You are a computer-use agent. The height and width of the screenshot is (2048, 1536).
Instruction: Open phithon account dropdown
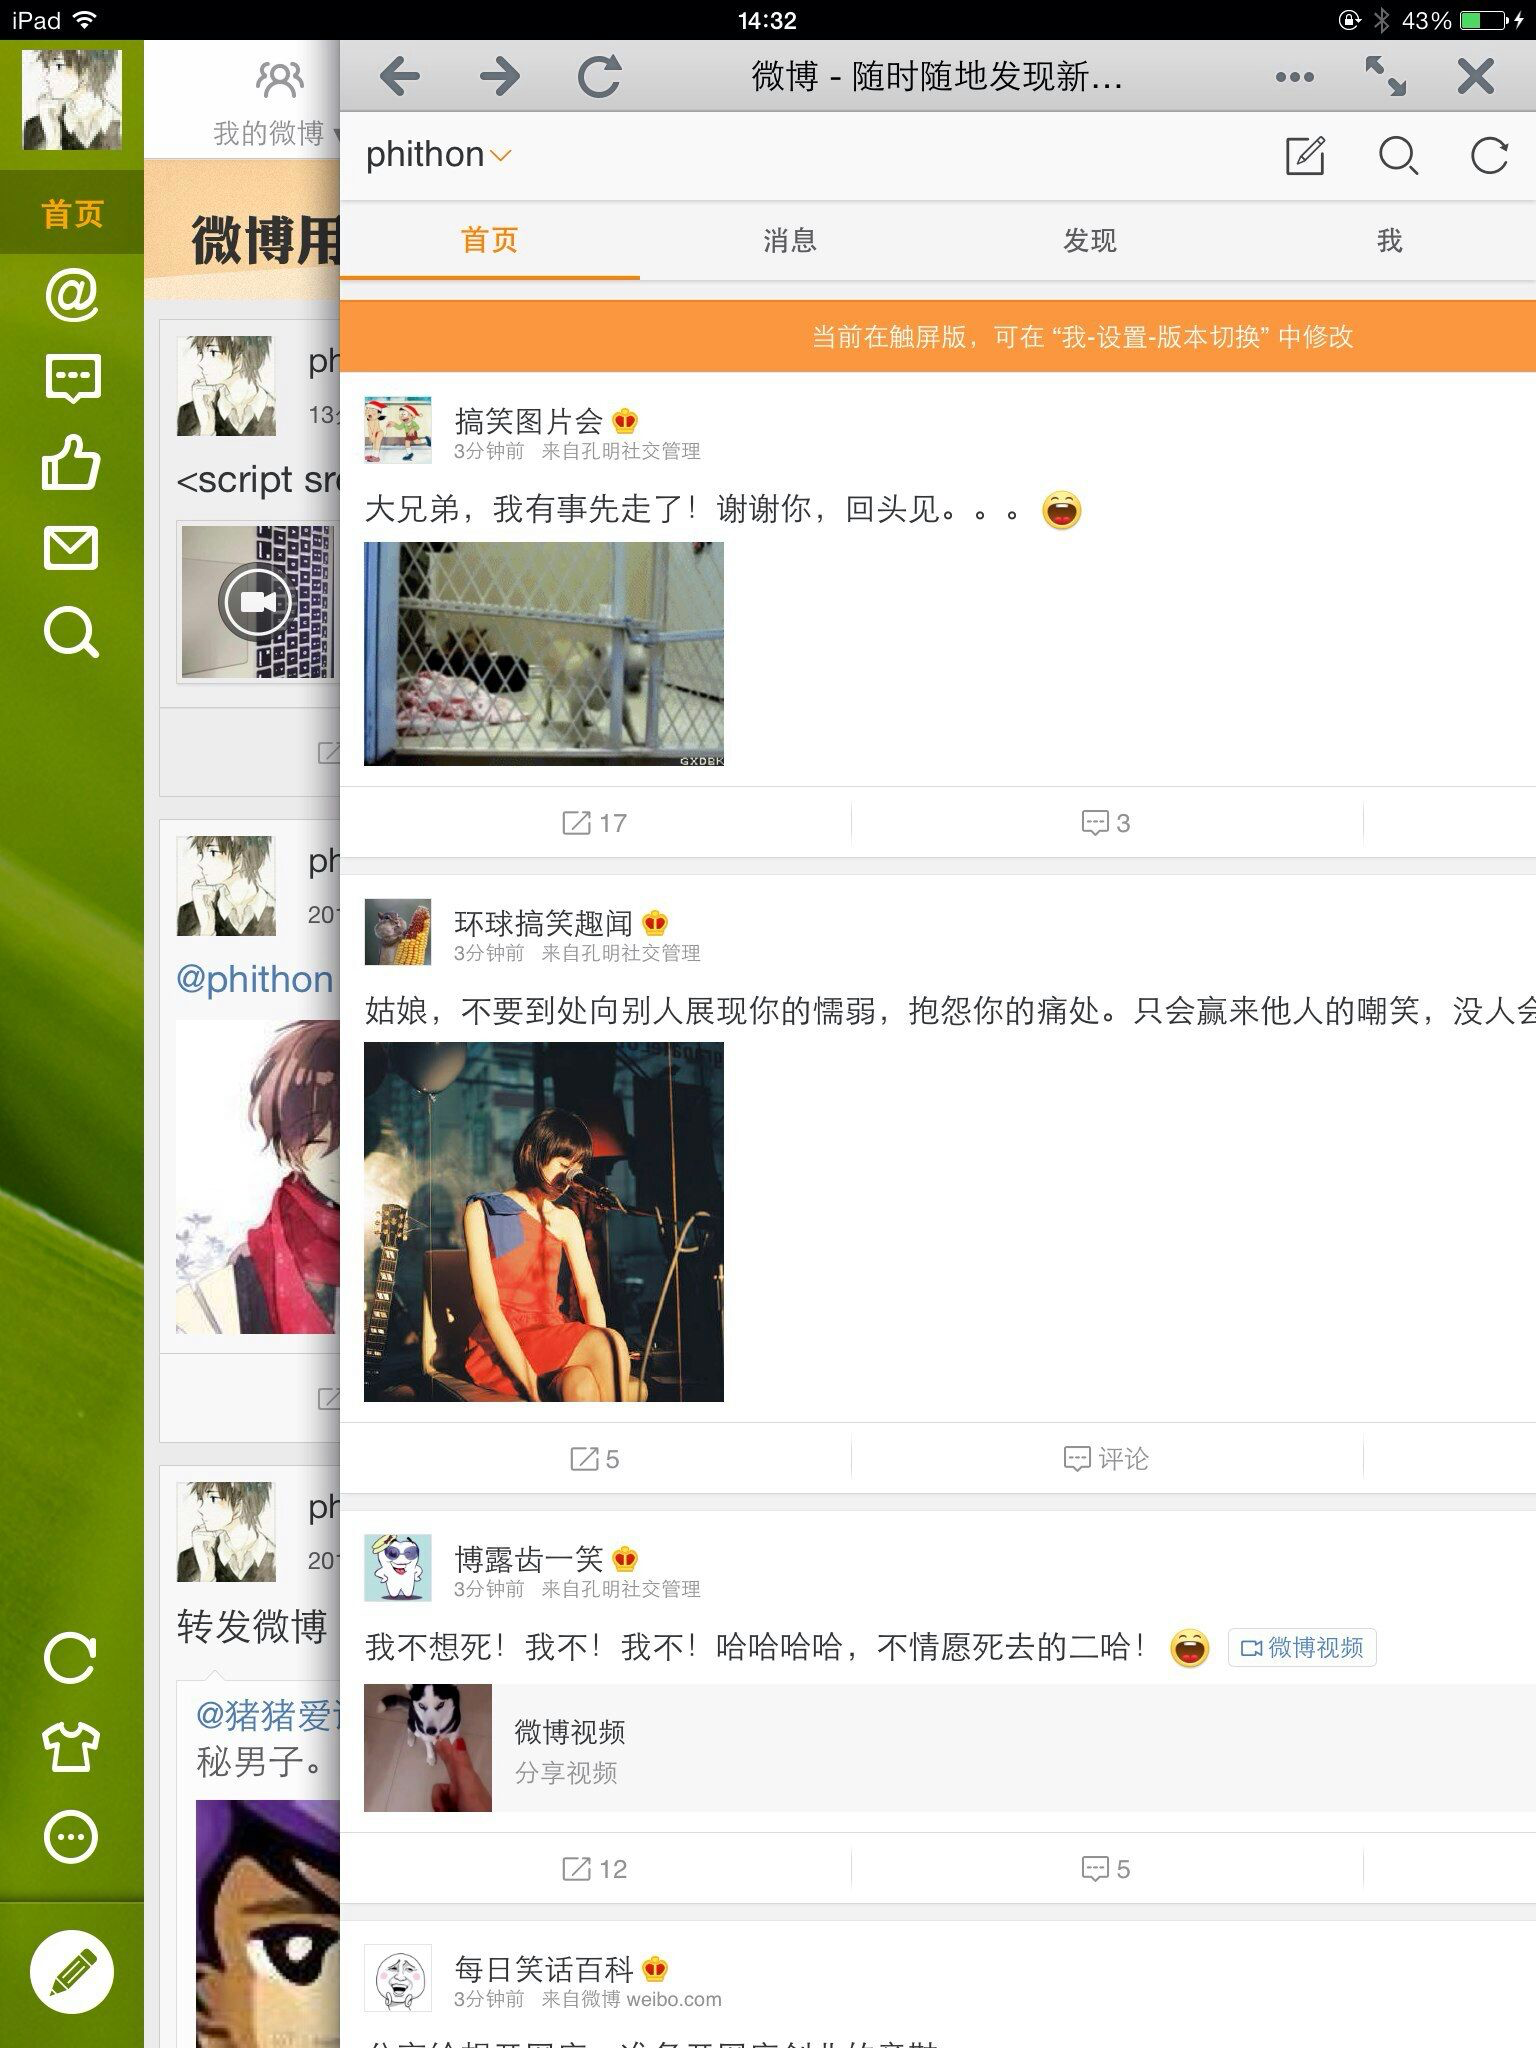[438, 155]
